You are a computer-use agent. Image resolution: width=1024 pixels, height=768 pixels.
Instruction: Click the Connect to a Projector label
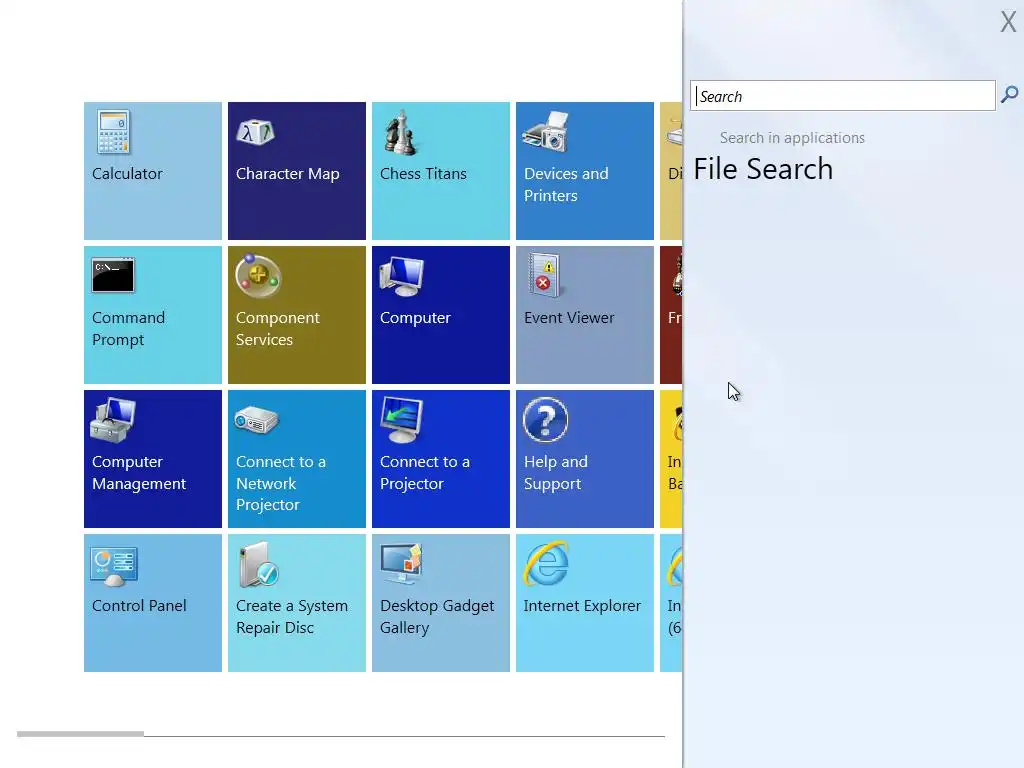point(424,473)
